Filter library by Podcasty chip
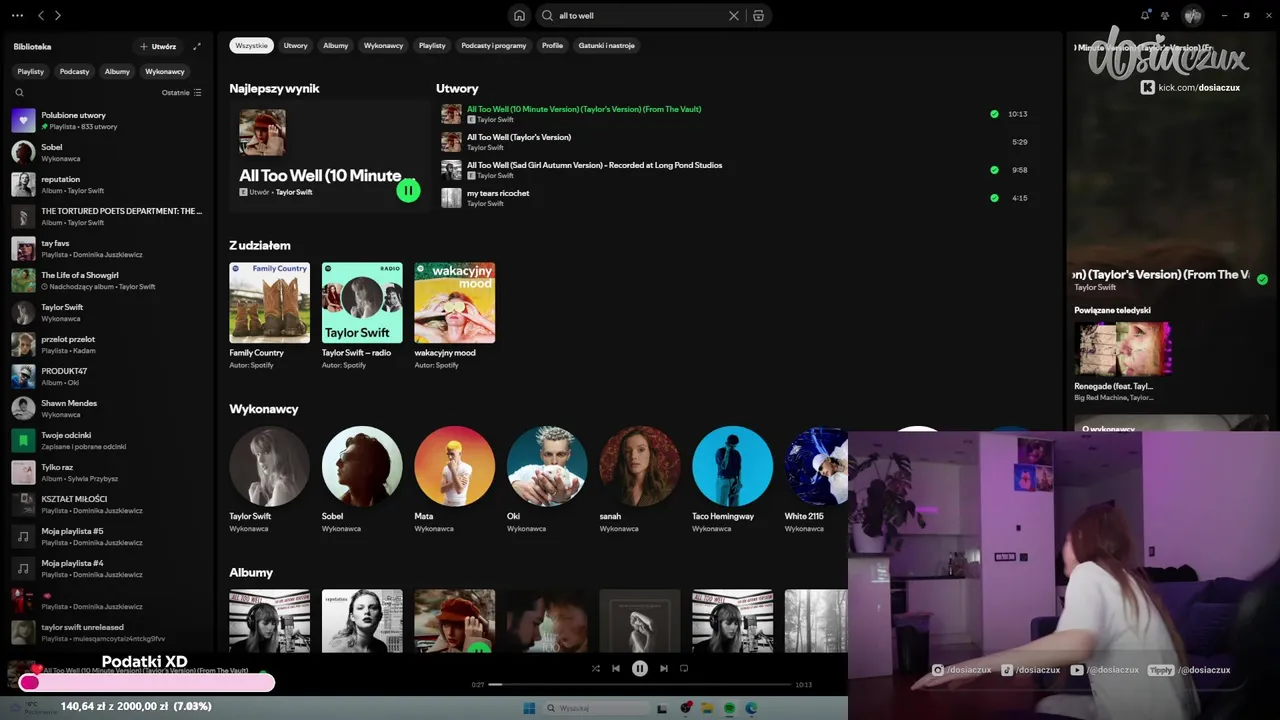Screen dimensions: 1280x720 (75, 71)
